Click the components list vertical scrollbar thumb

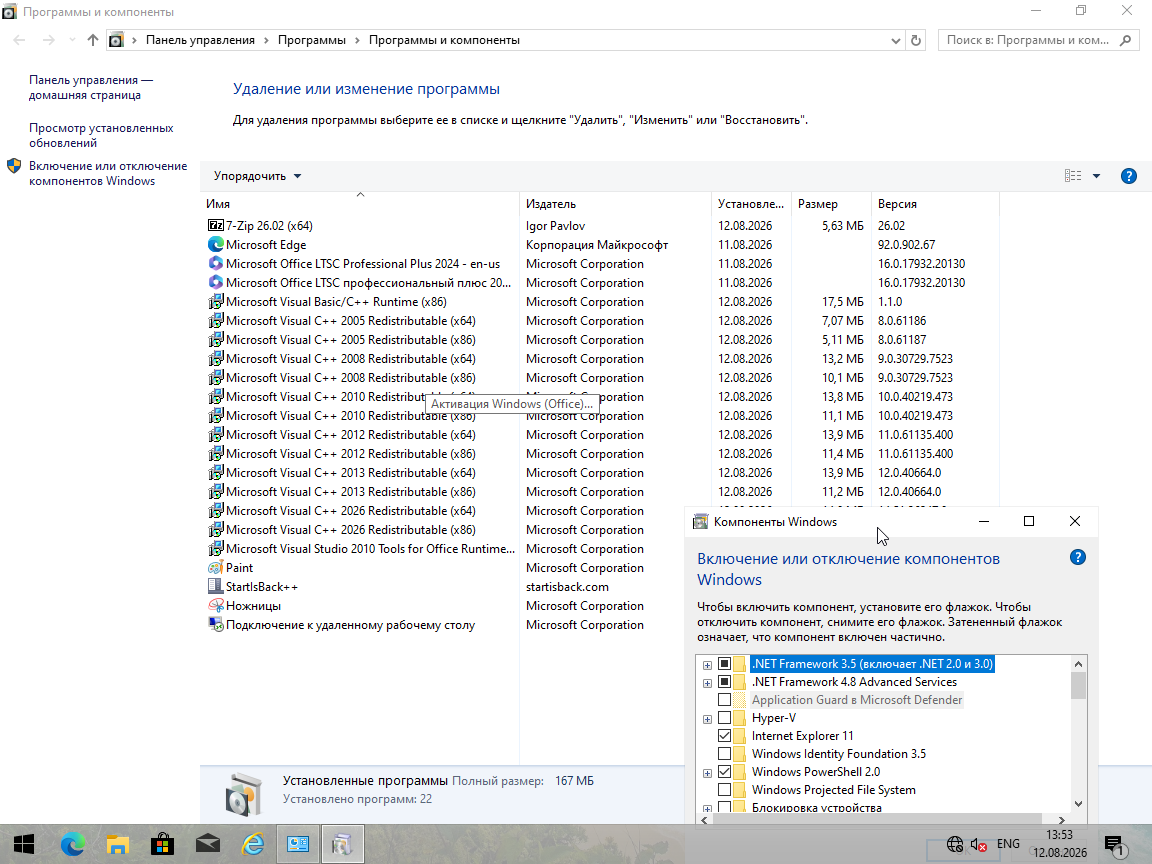[1078, 685]
